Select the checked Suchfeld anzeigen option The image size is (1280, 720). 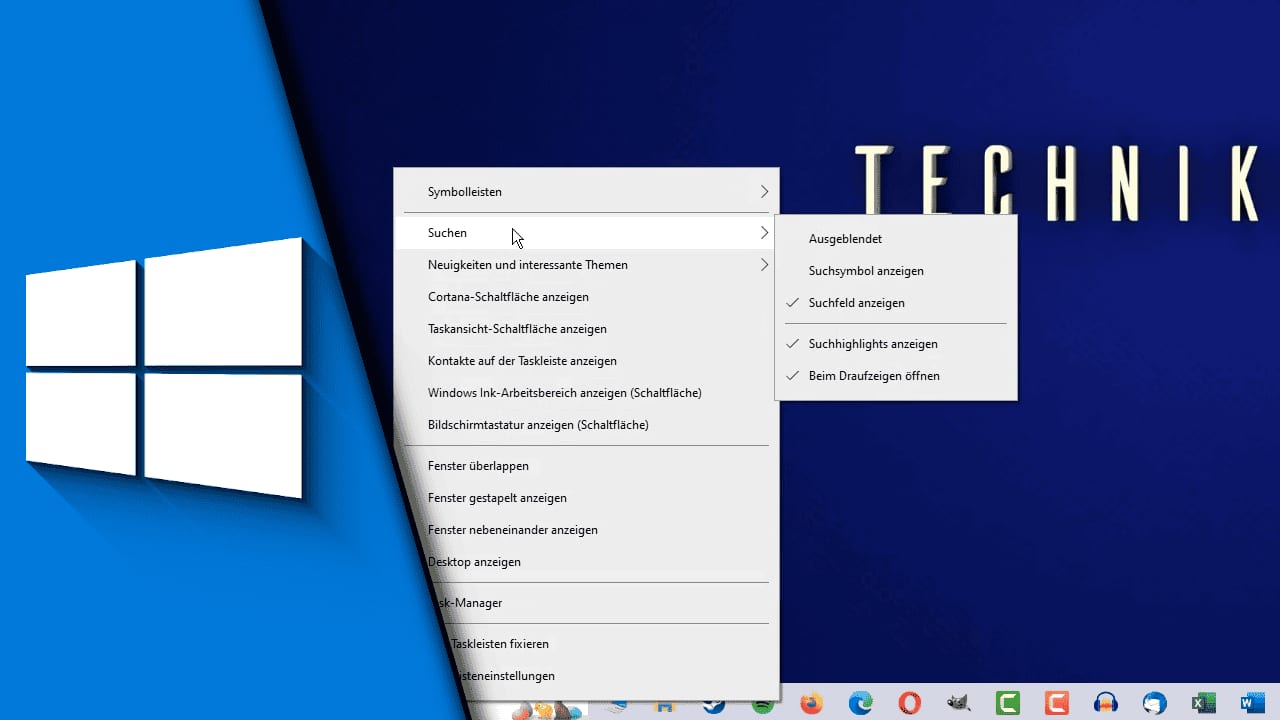click(896, 303)
